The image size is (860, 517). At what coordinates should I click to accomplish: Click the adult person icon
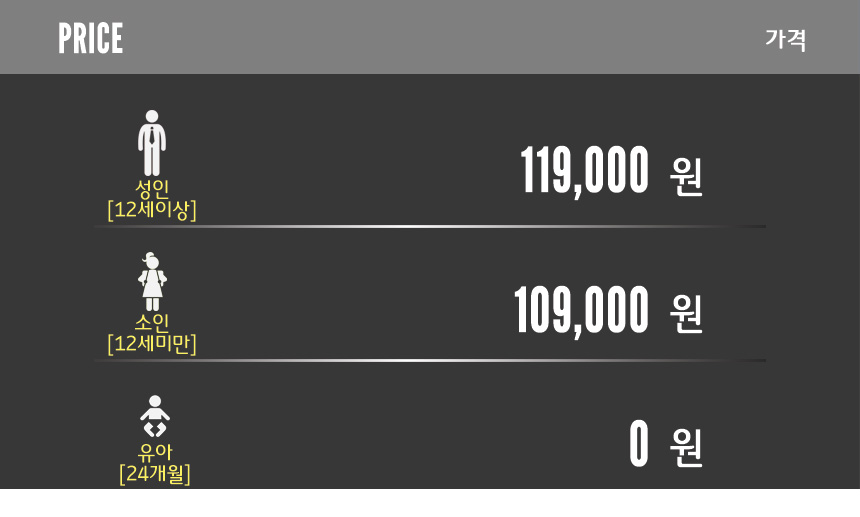coord(152,143)
